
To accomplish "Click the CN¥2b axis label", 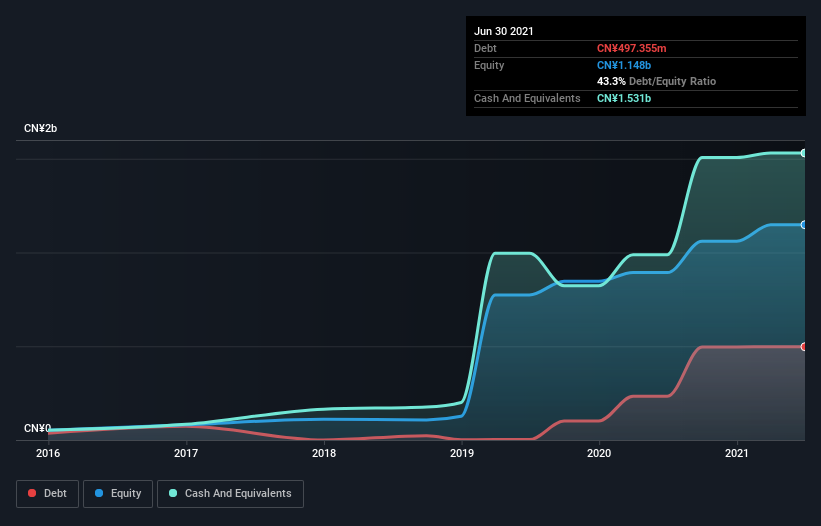I will pyautogui.click(x=40, y=128).
